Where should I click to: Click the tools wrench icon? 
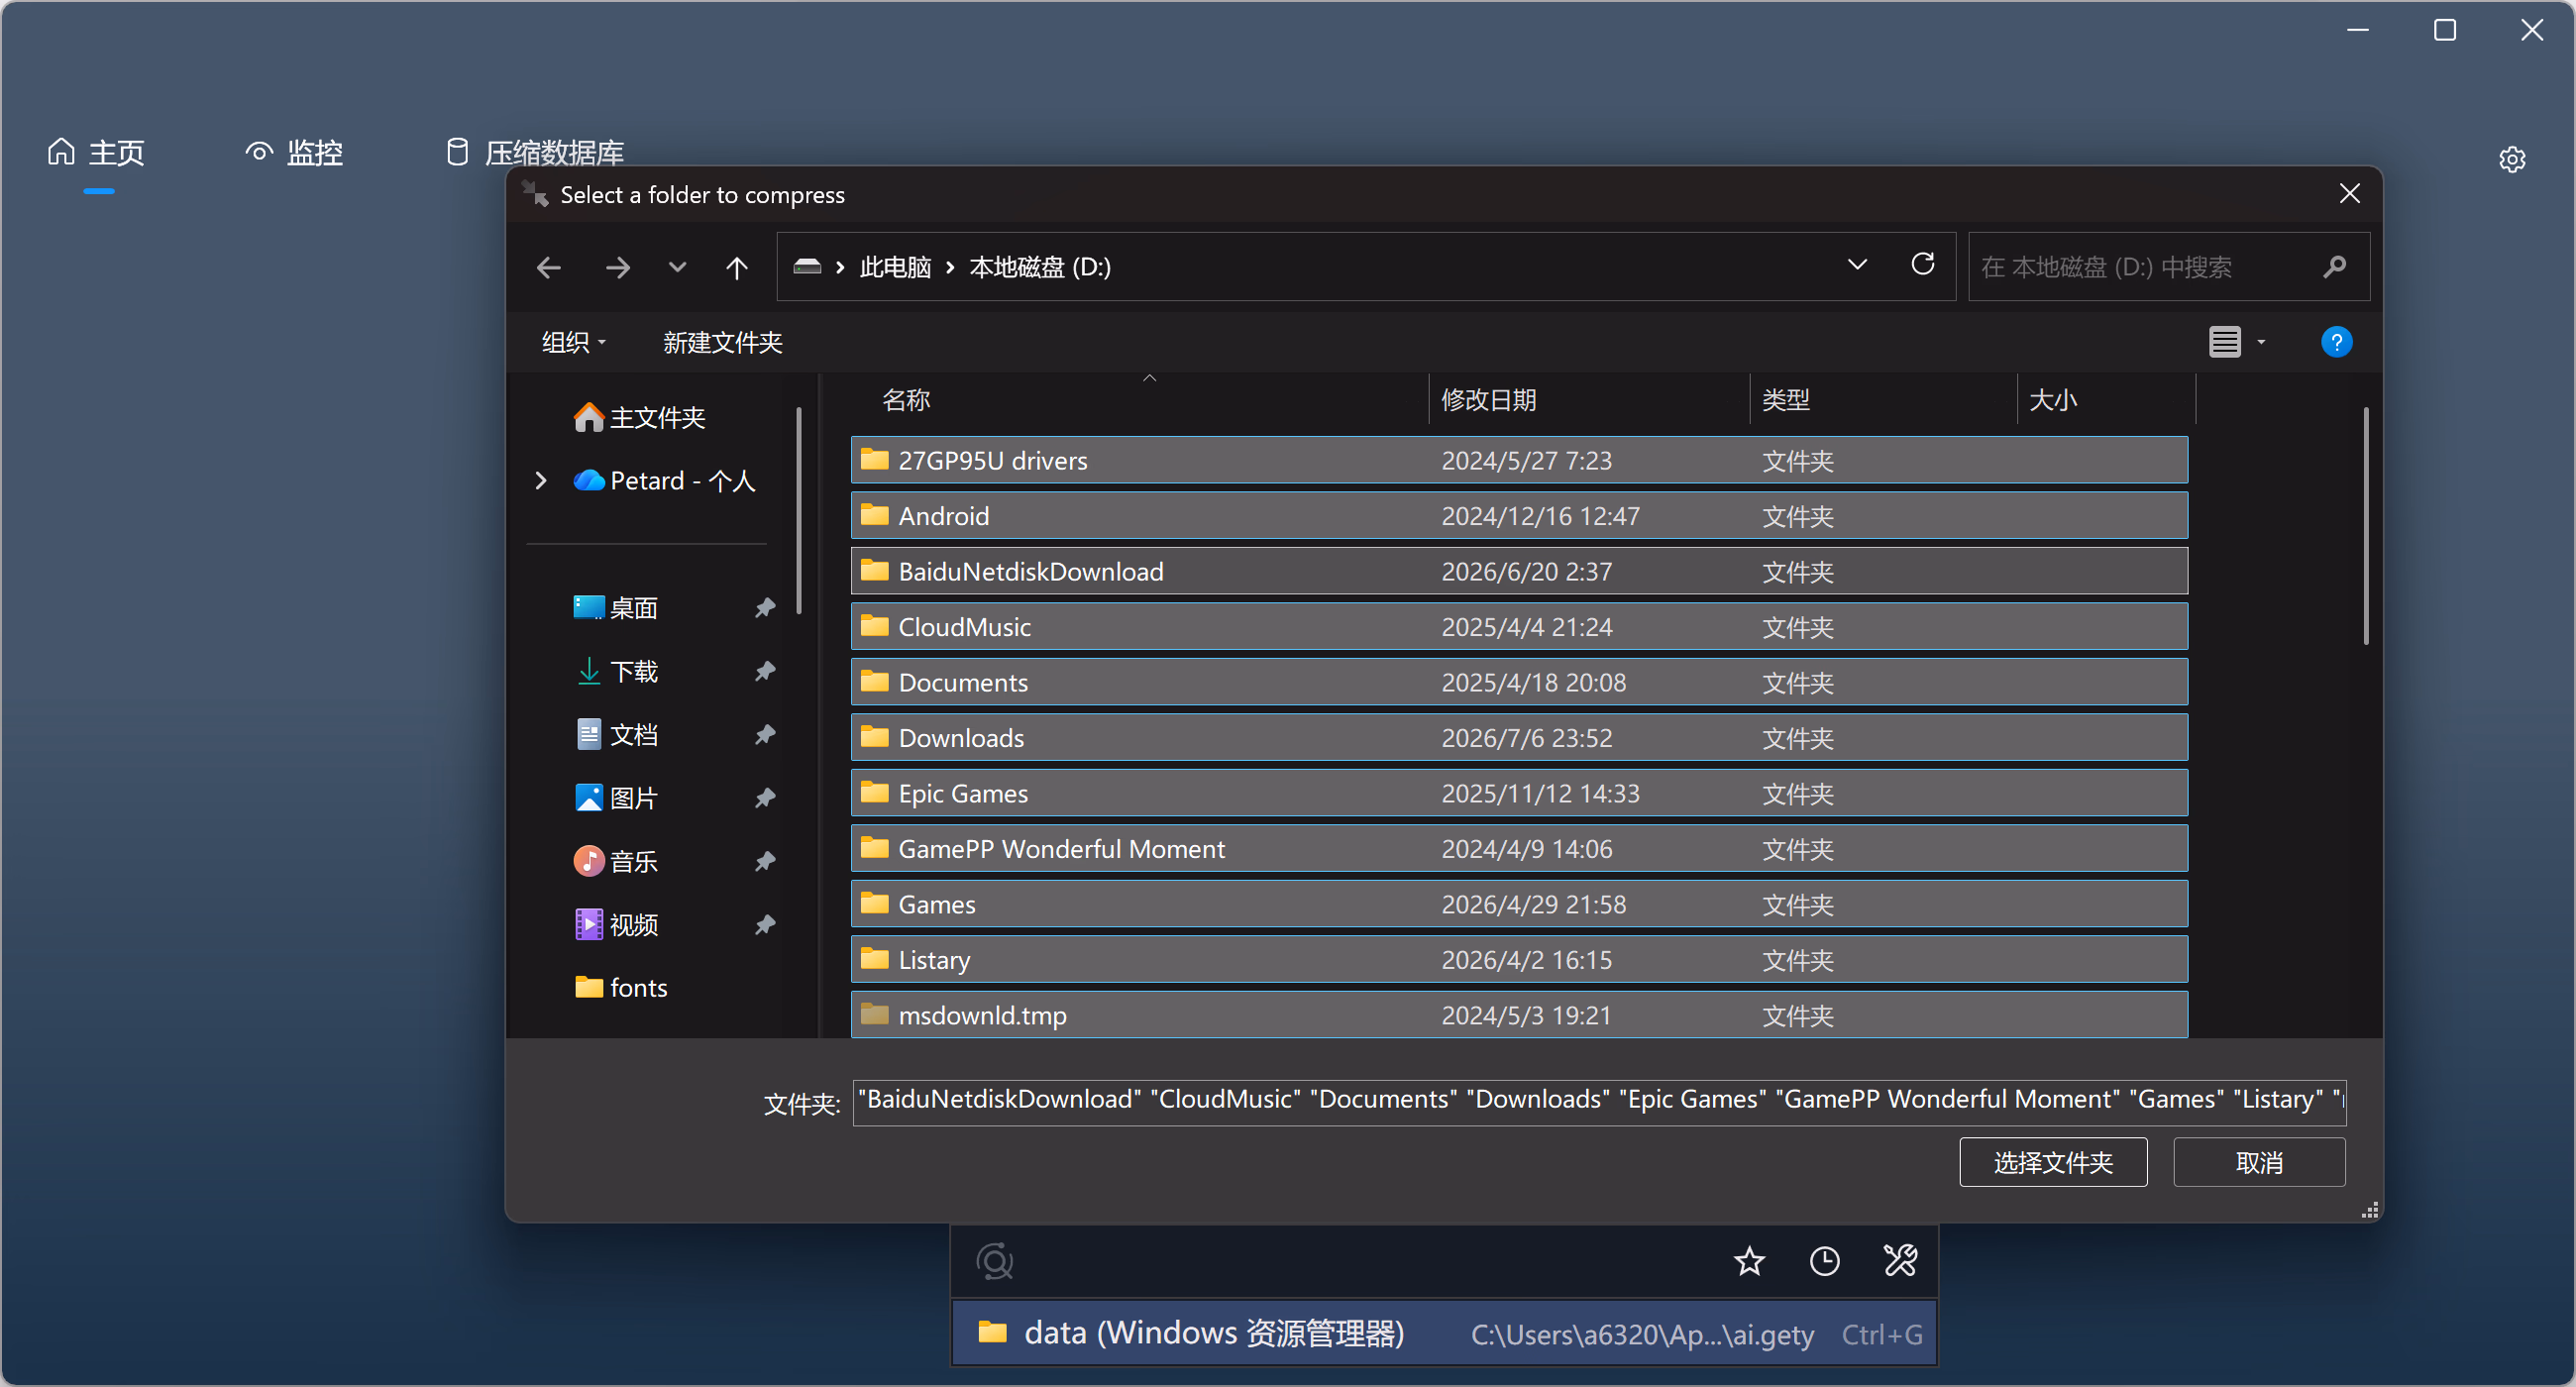pos(1900,1261)
